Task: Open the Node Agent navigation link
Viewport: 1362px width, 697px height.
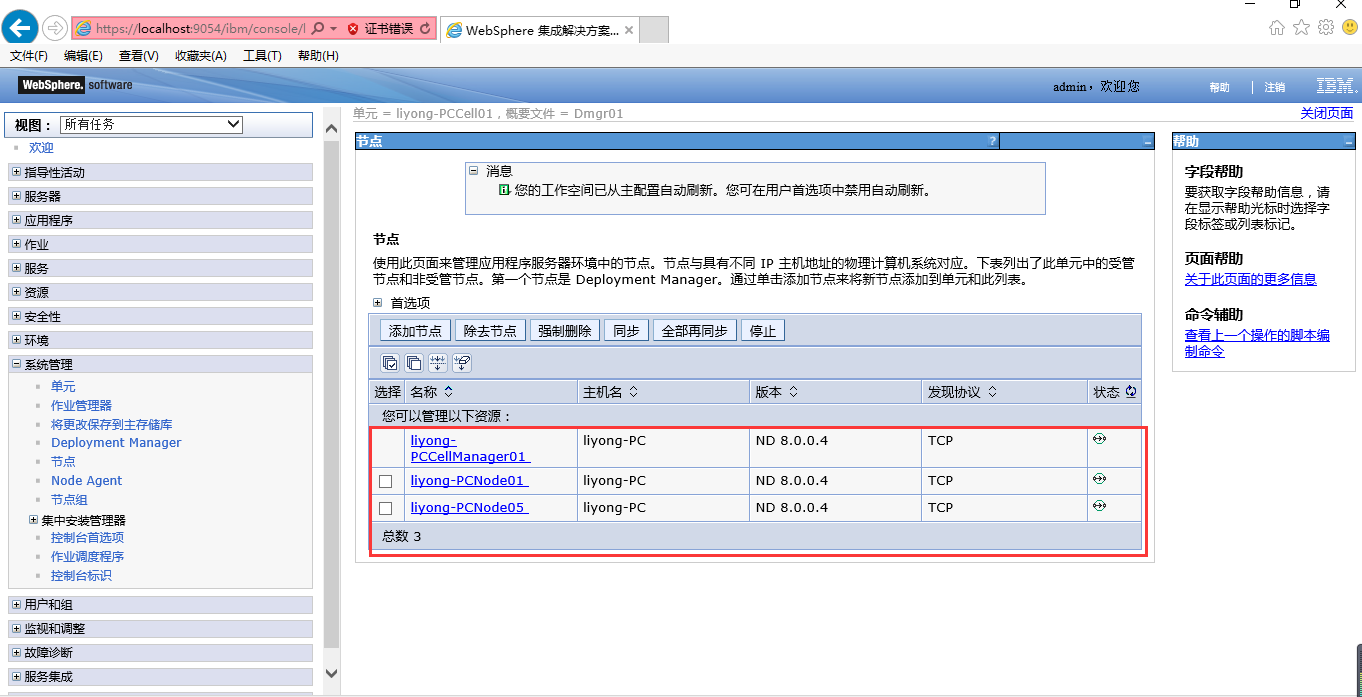Action: [86, 481]
